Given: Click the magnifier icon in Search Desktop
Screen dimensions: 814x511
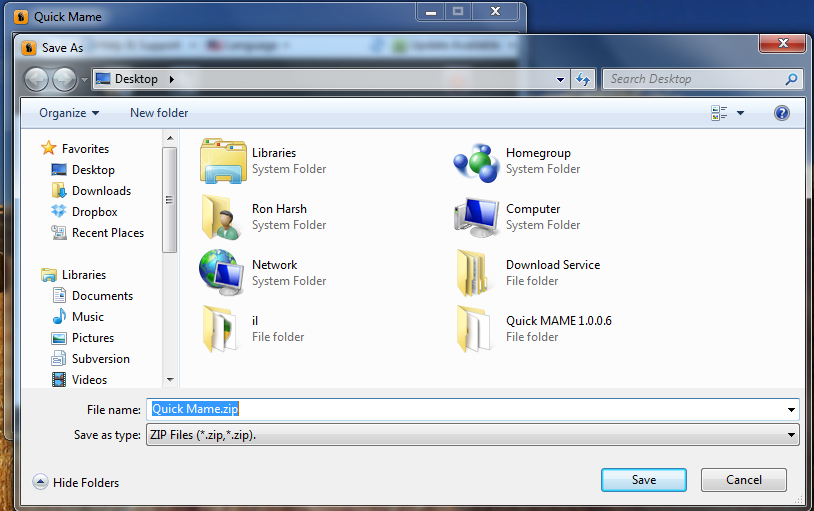Looking at the screenshot, I should (791, 79).
